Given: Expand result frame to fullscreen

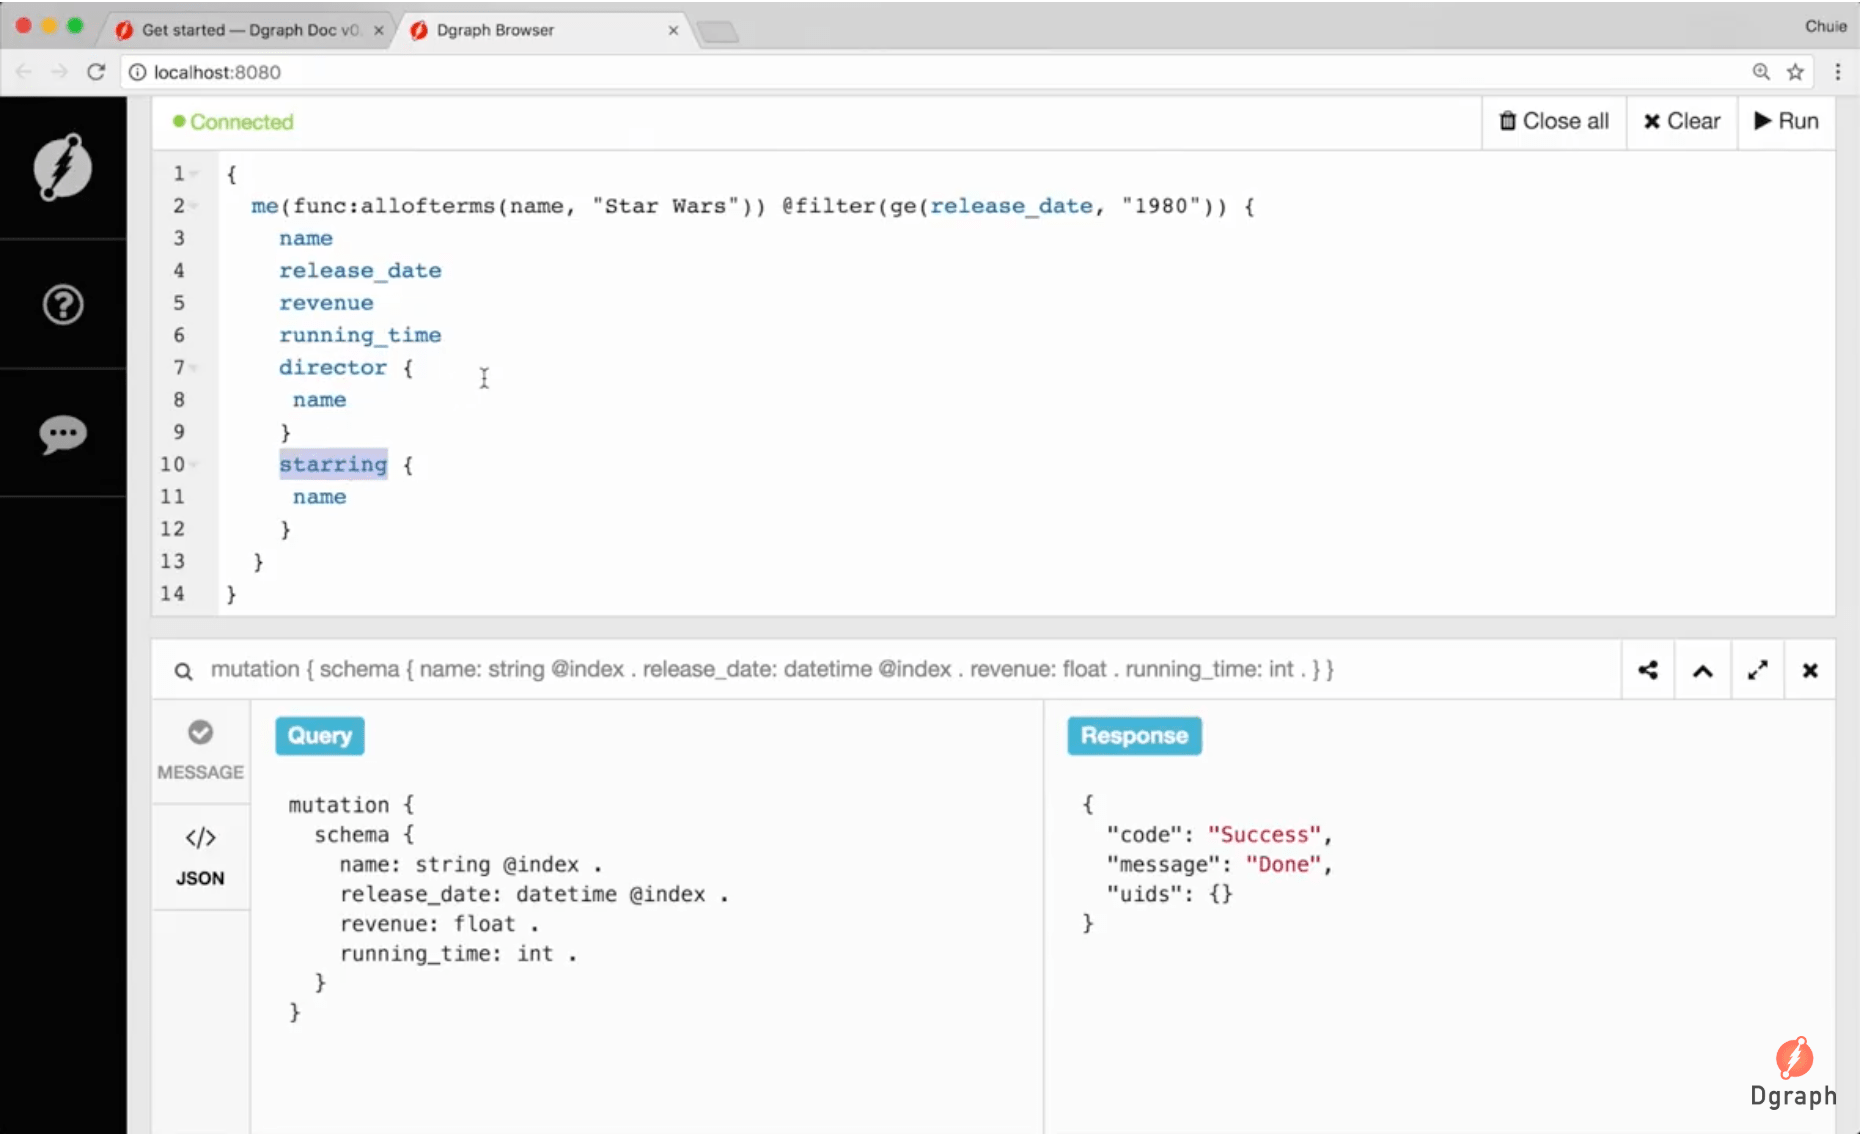Looking at the screenshot, I should tap(1757, 670).
